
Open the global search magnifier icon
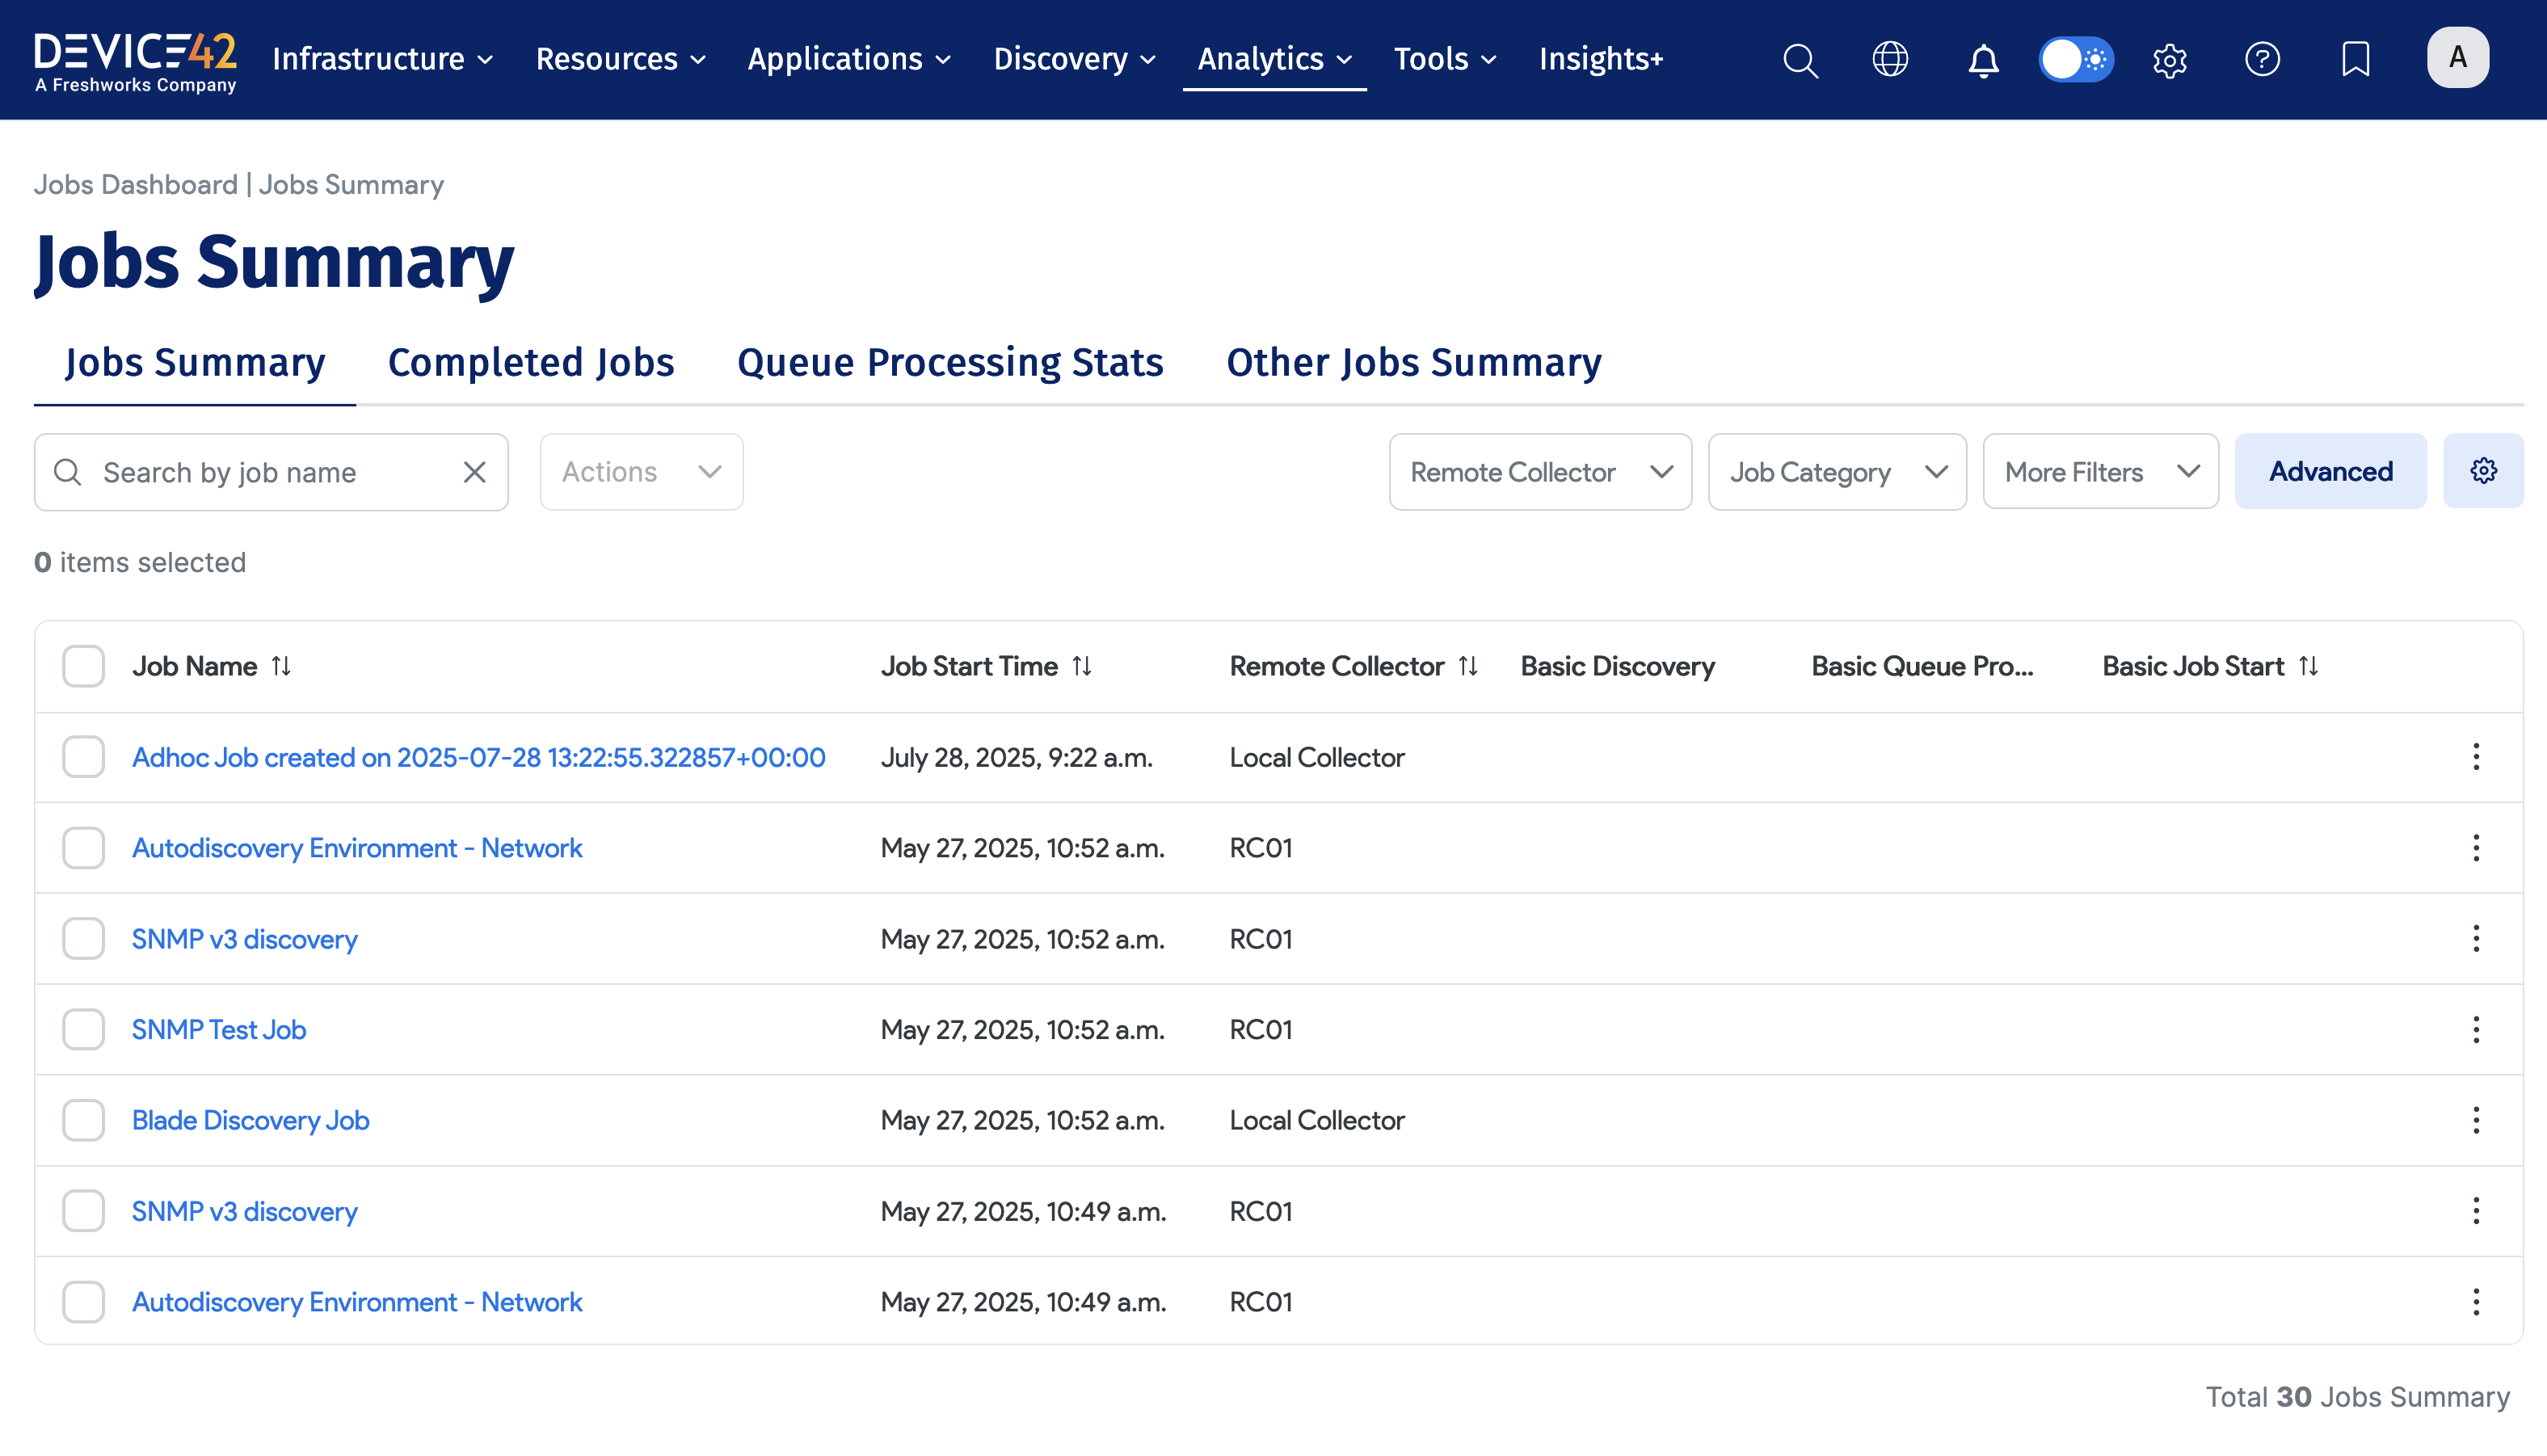(1800, 60)
